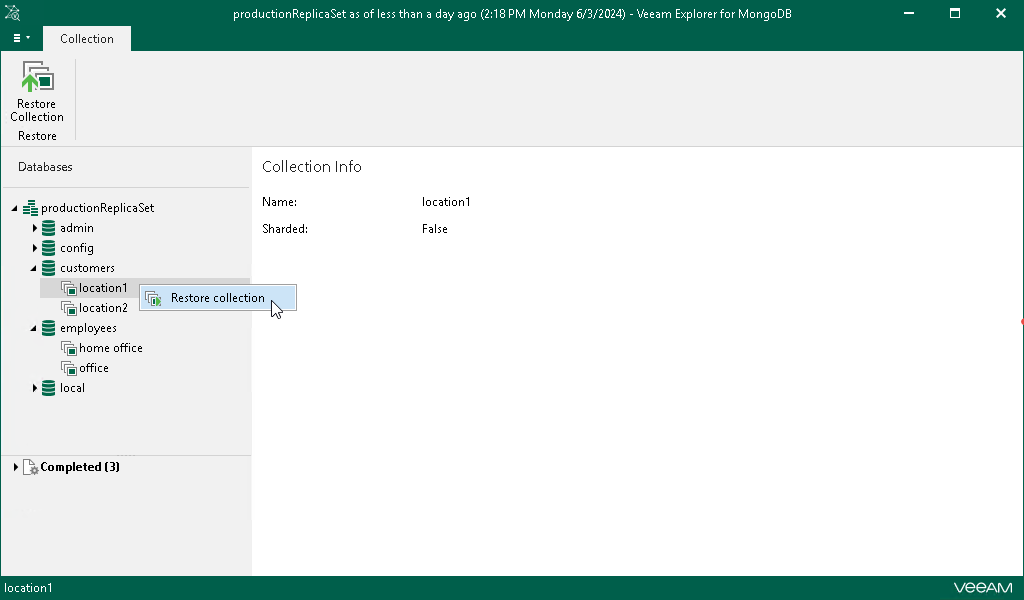Open the main hamburger menu dropdown

21,38
